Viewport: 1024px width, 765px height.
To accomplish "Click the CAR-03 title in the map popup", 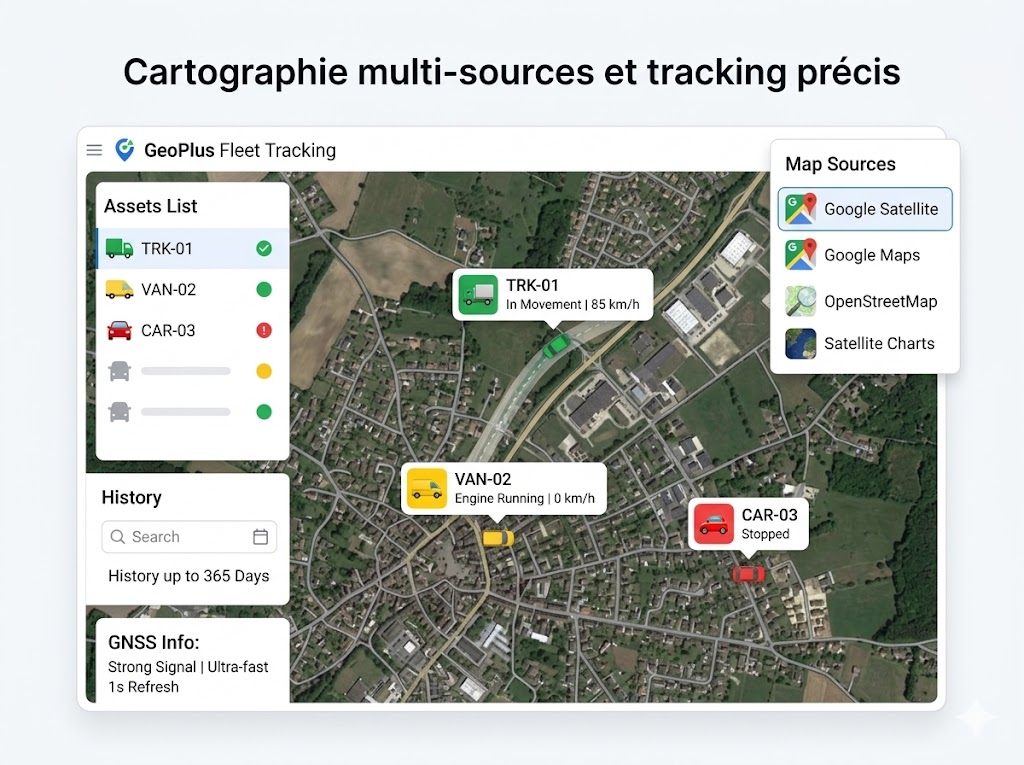I will 769,515.
